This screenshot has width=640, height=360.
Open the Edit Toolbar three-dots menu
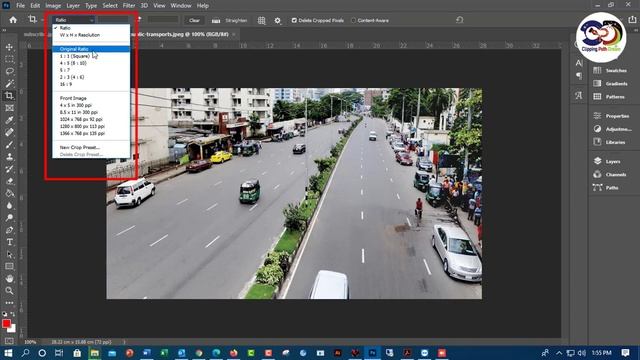click(x=9, y=303)
